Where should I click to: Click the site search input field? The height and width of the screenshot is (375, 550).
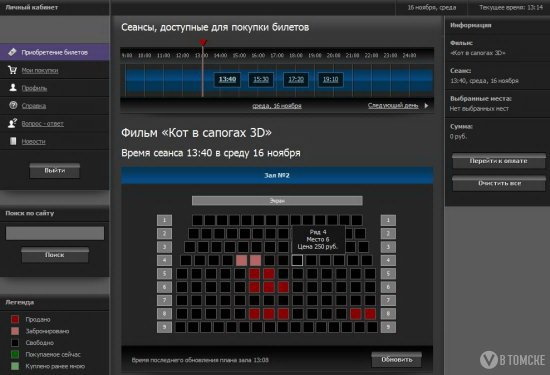(x=55, y=233)
